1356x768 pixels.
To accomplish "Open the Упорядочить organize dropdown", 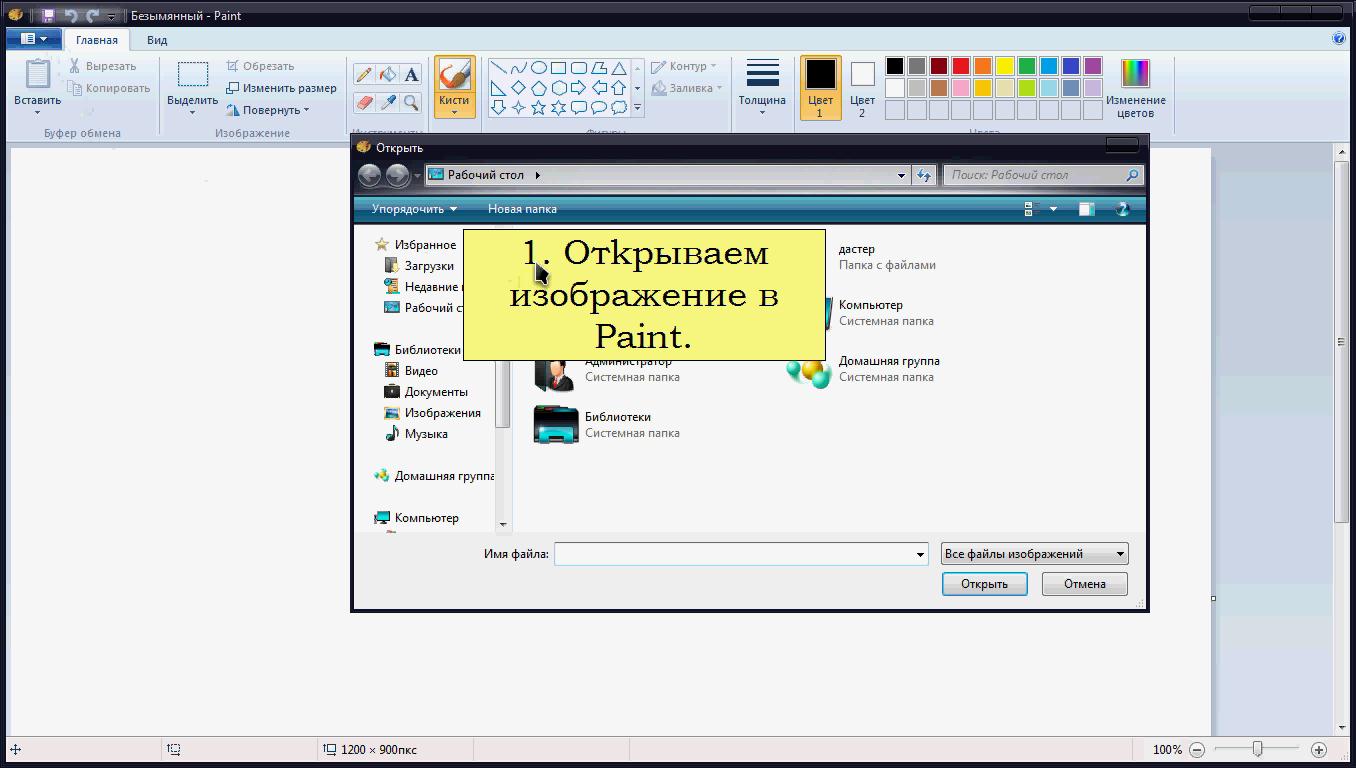I will click(x=414, y=209).
